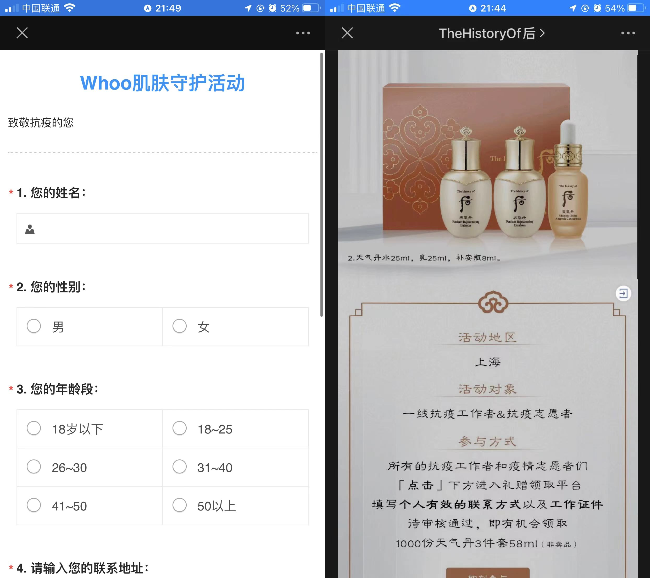Open more options menu on left survey screen
The width and height of the screenshot is (650, 578).
[303, 33]
